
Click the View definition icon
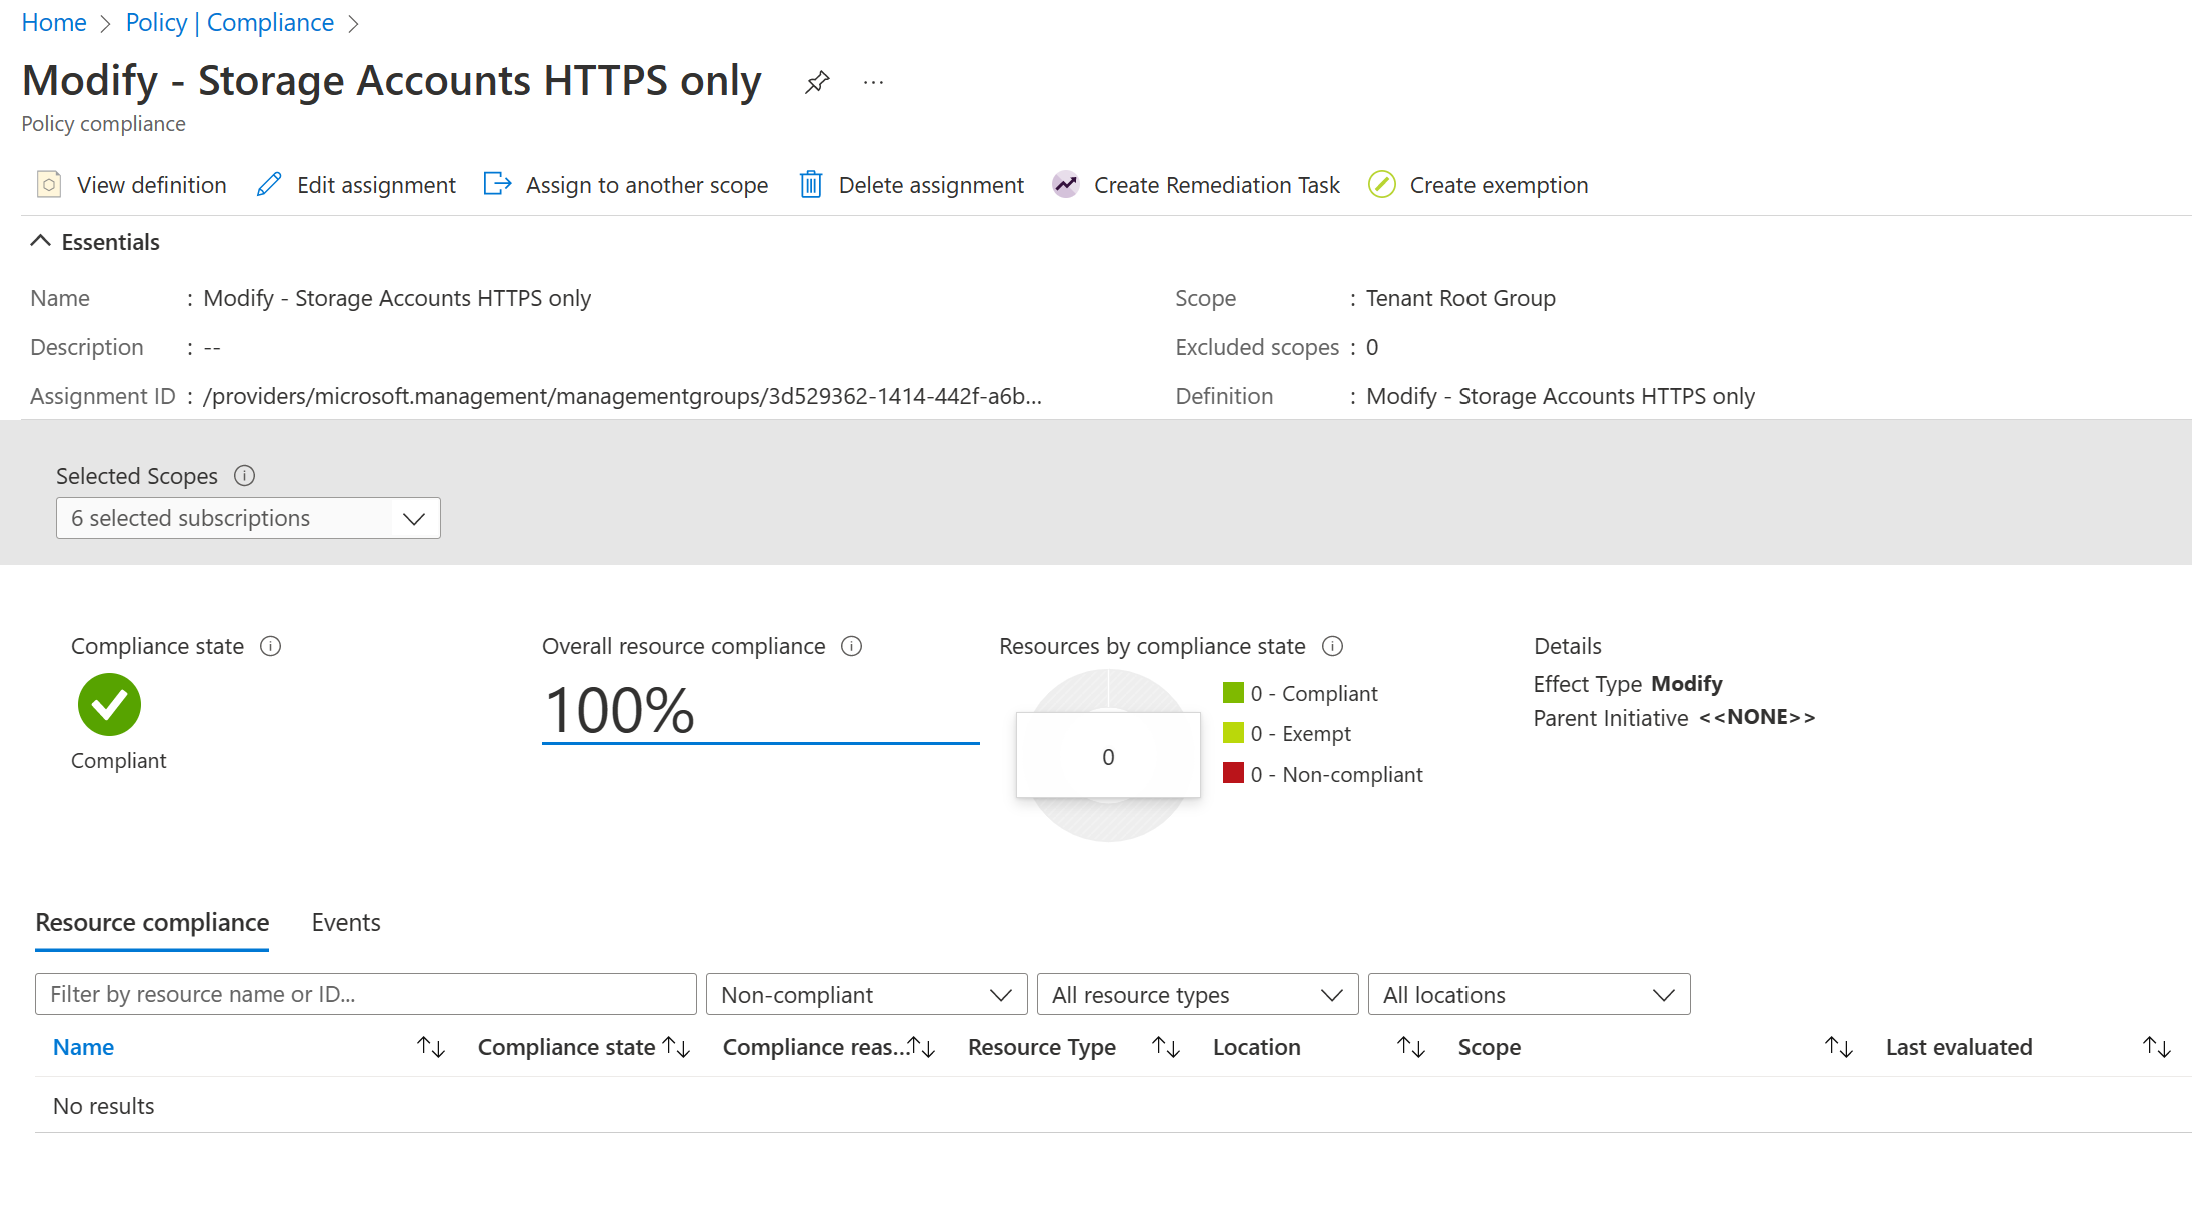point(49,185)
